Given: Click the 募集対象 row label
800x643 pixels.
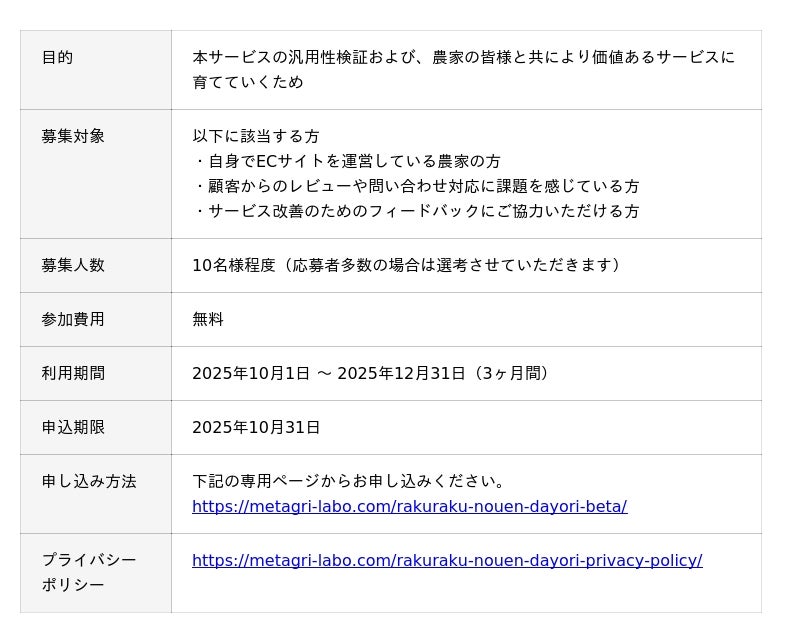Looking at the screenshot, I should click(73, 137).
